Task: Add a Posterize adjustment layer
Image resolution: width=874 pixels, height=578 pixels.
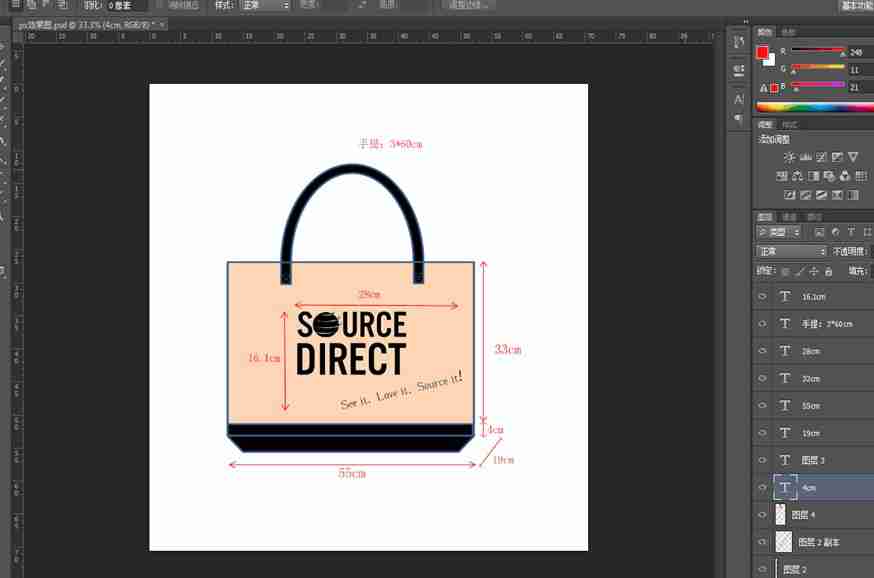Action: click(x=805, y=195)
